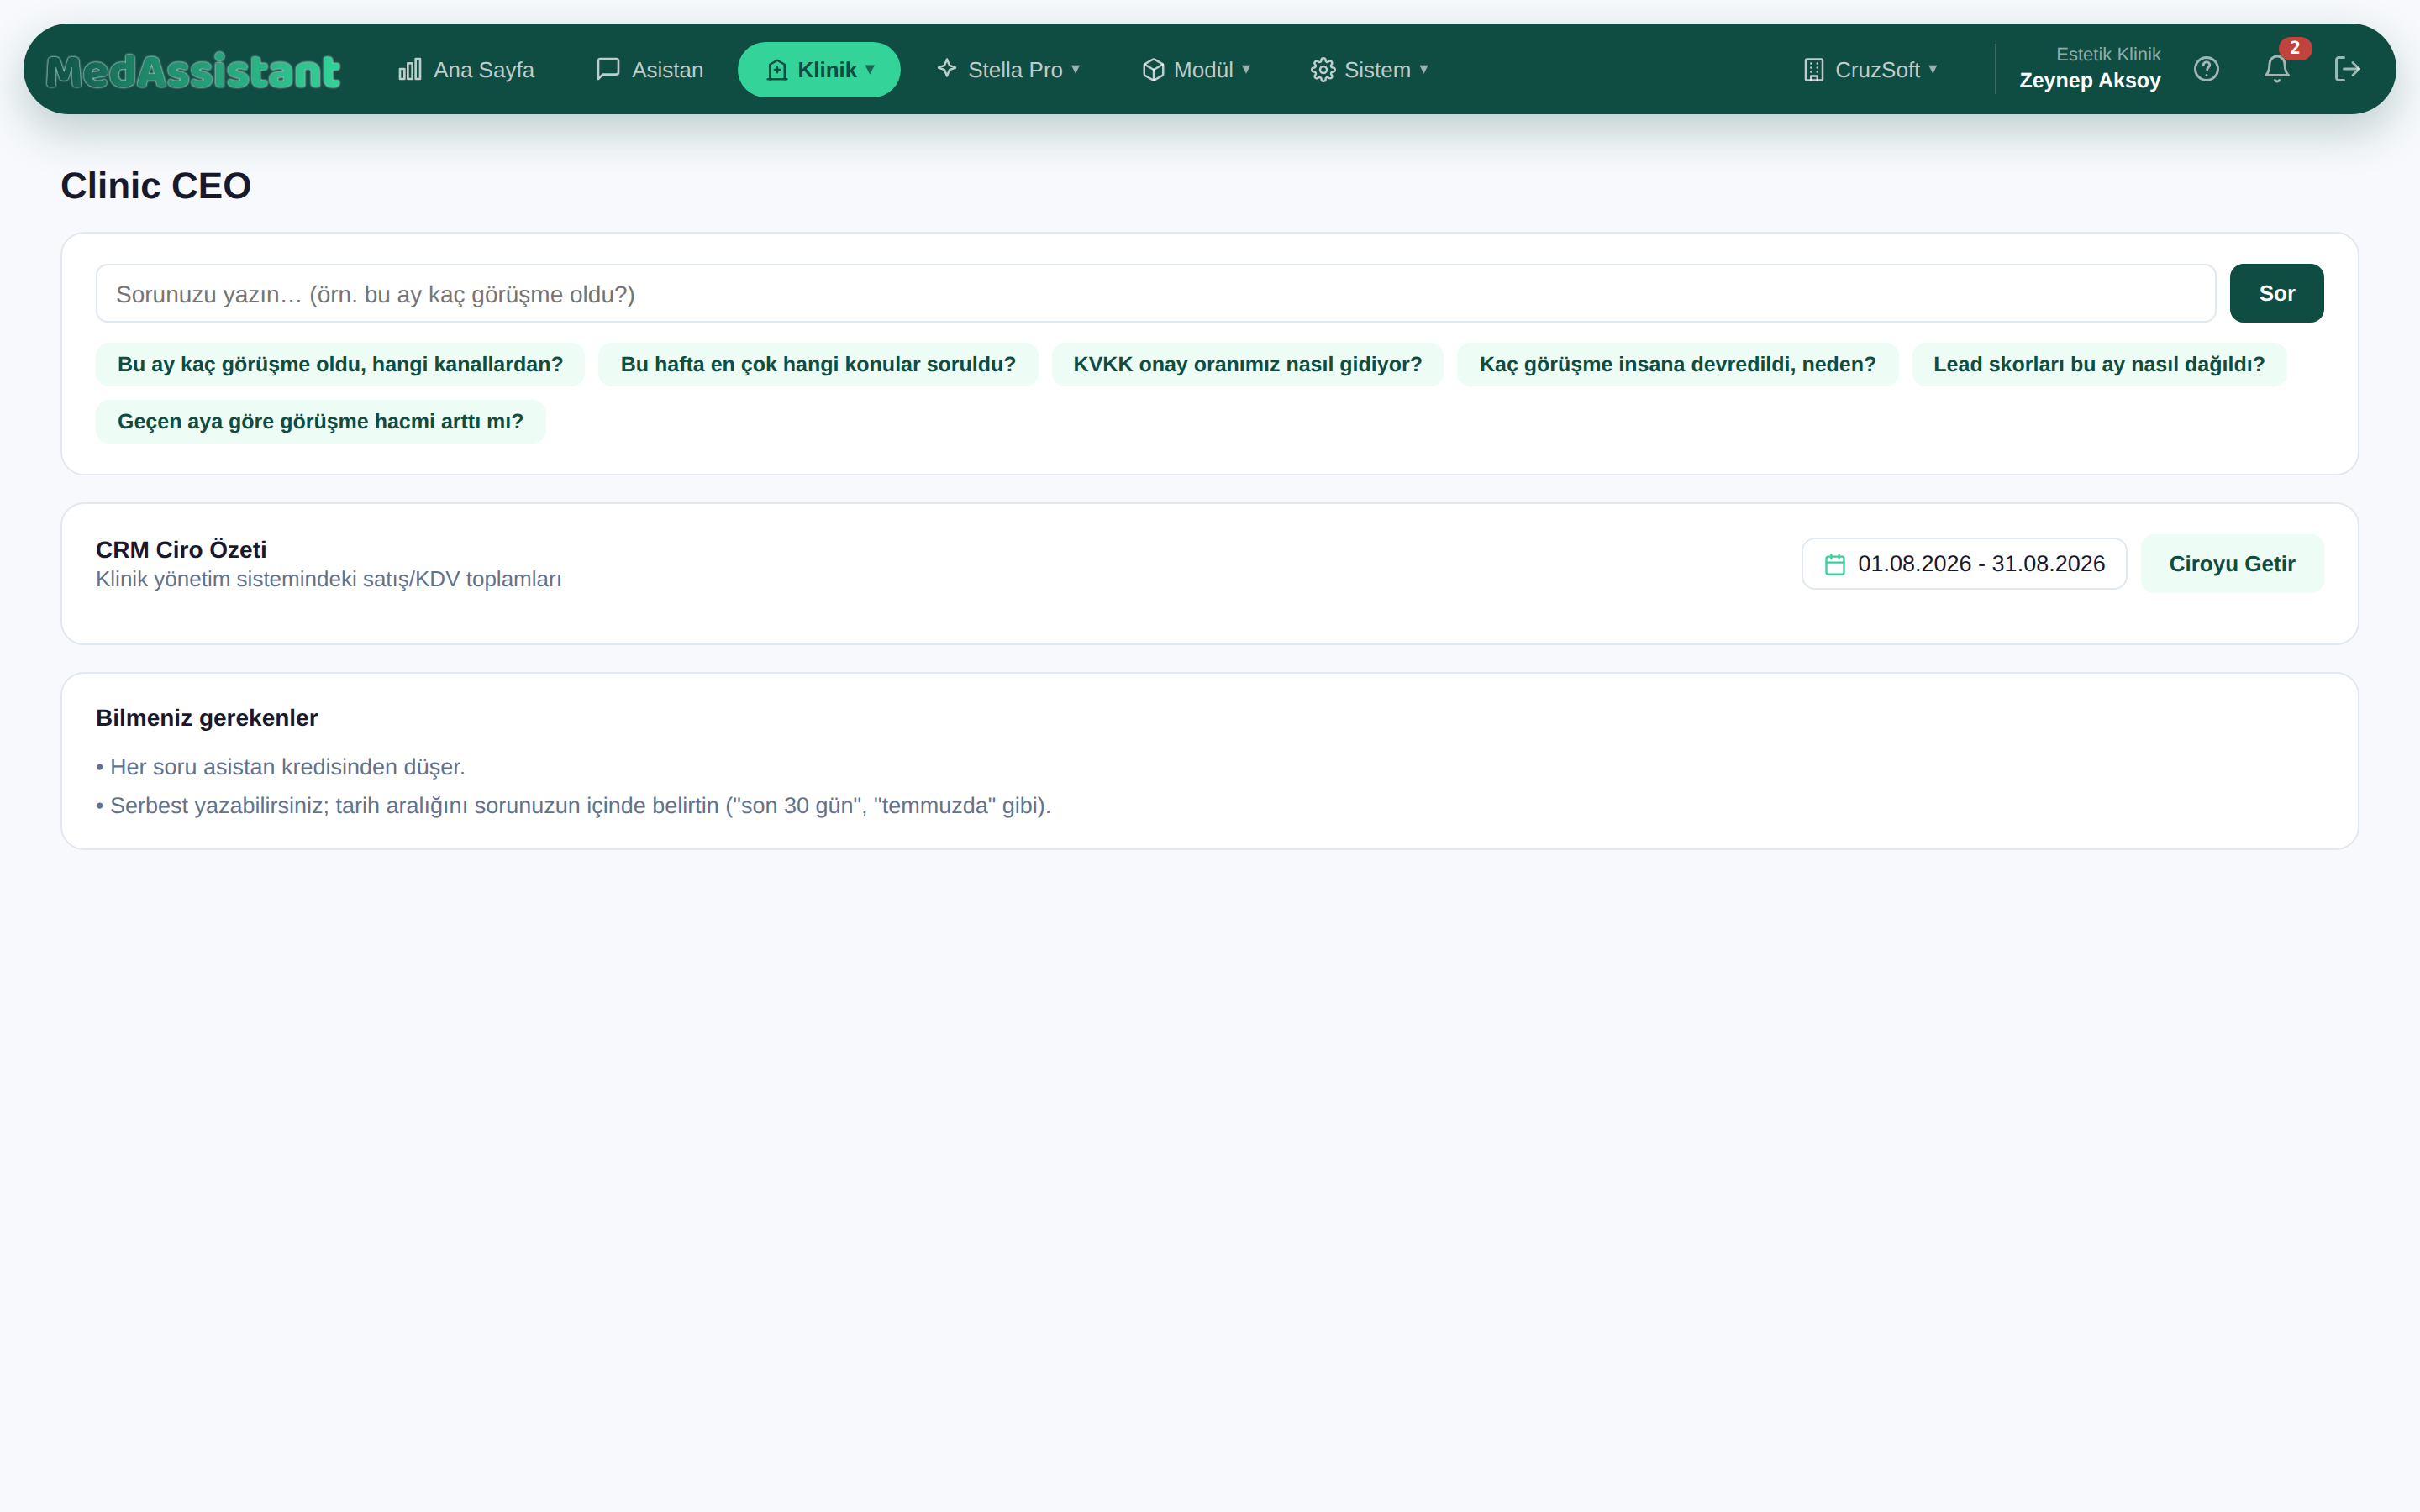Click the sparkle icon beside Stella Pro

[946, 69]
